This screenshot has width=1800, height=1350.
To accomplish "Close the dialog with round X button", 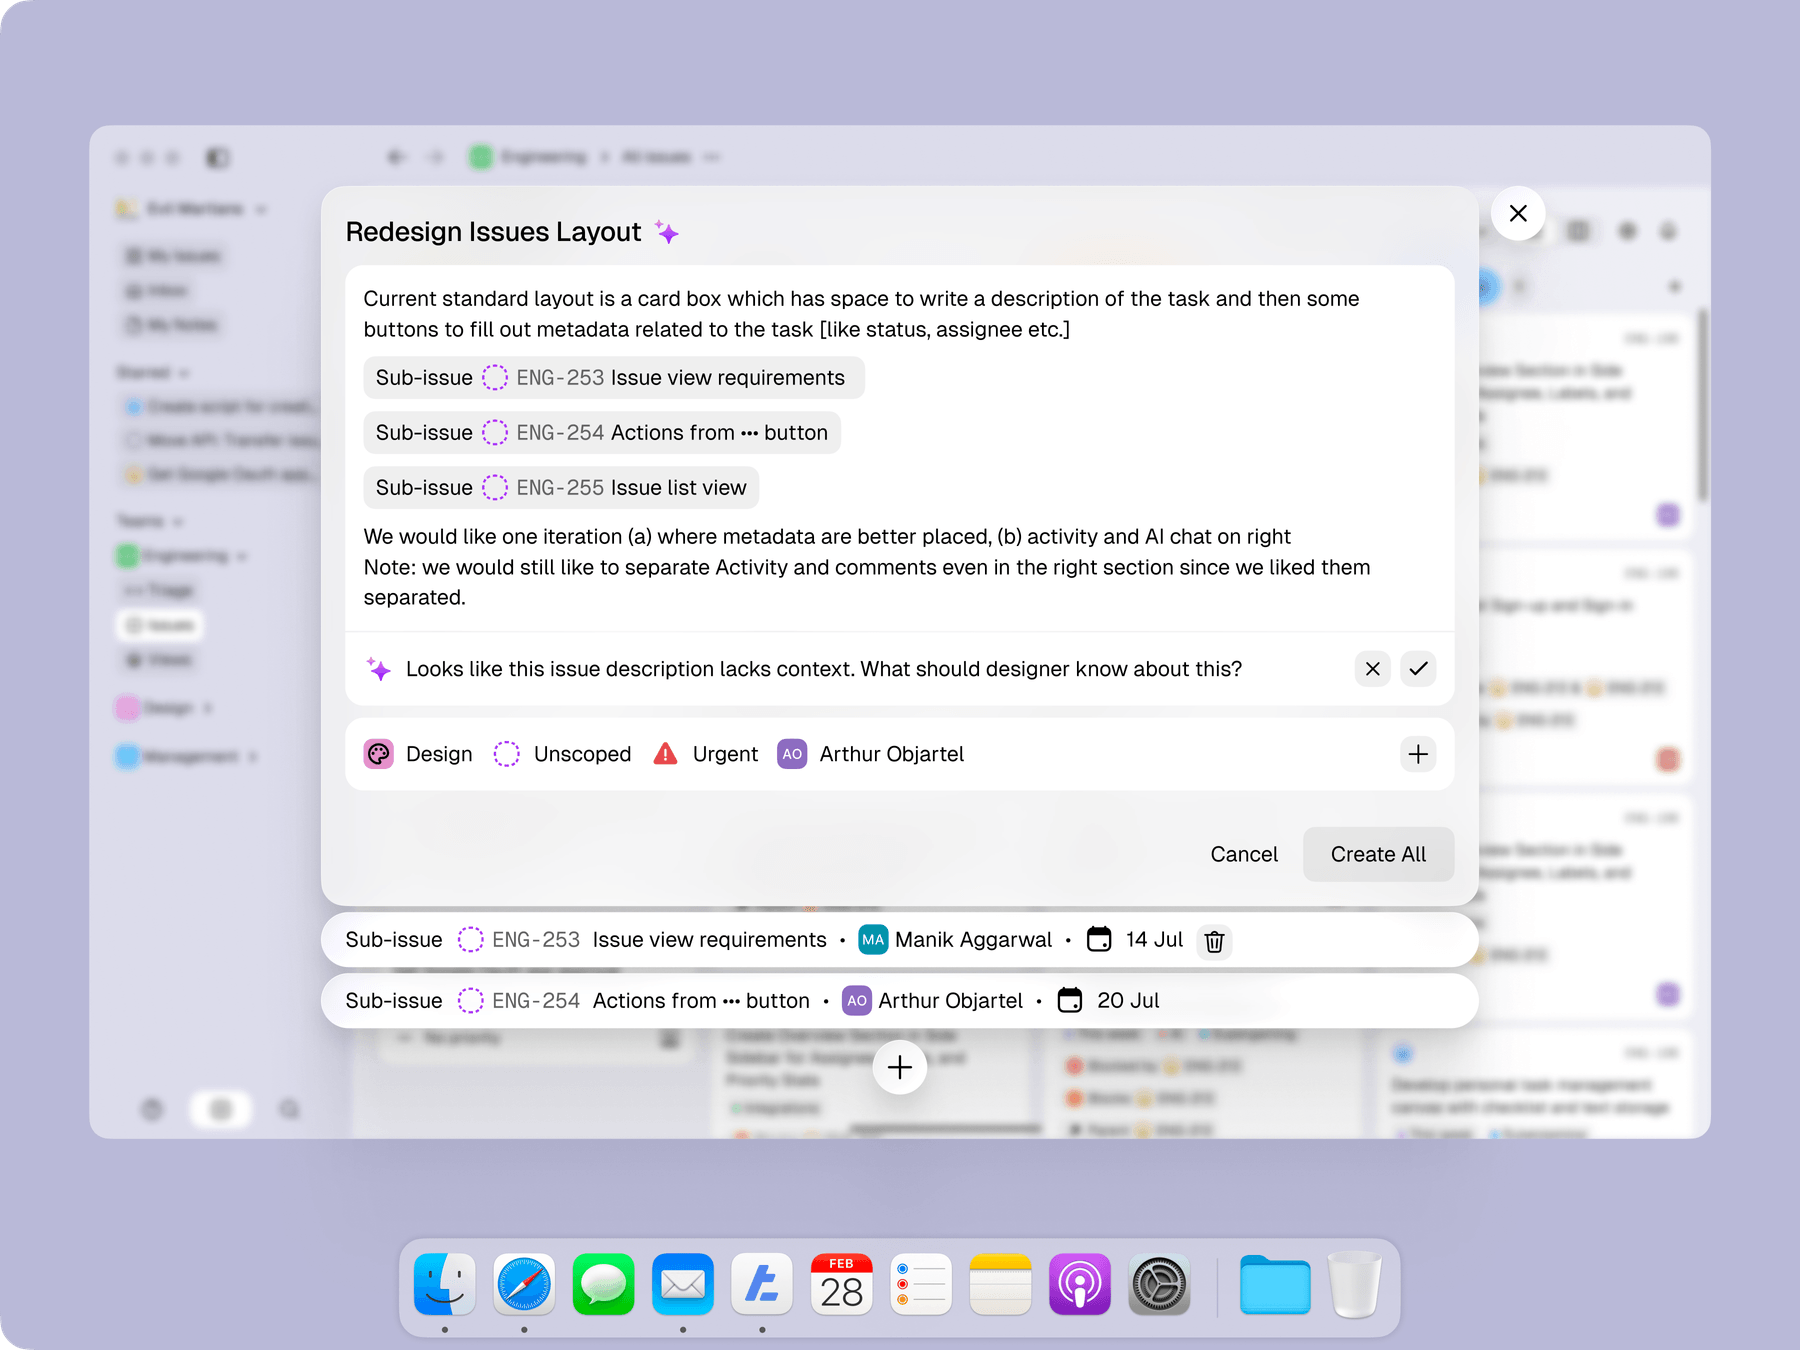I will pos(1517,213).
